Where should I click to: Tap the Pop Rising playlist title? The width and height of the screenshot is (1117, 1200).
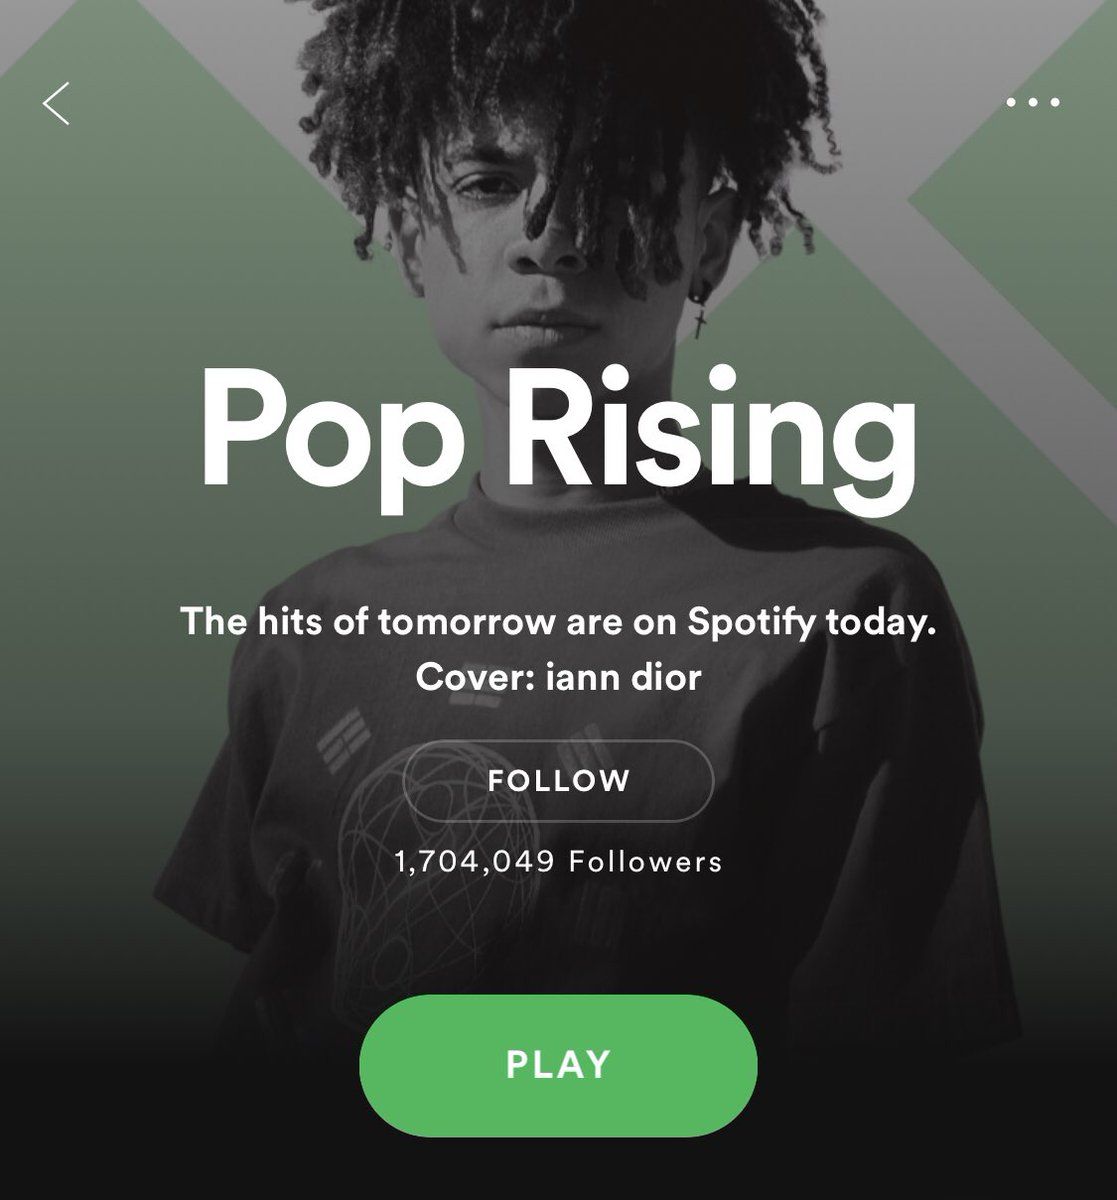point(558,424)
